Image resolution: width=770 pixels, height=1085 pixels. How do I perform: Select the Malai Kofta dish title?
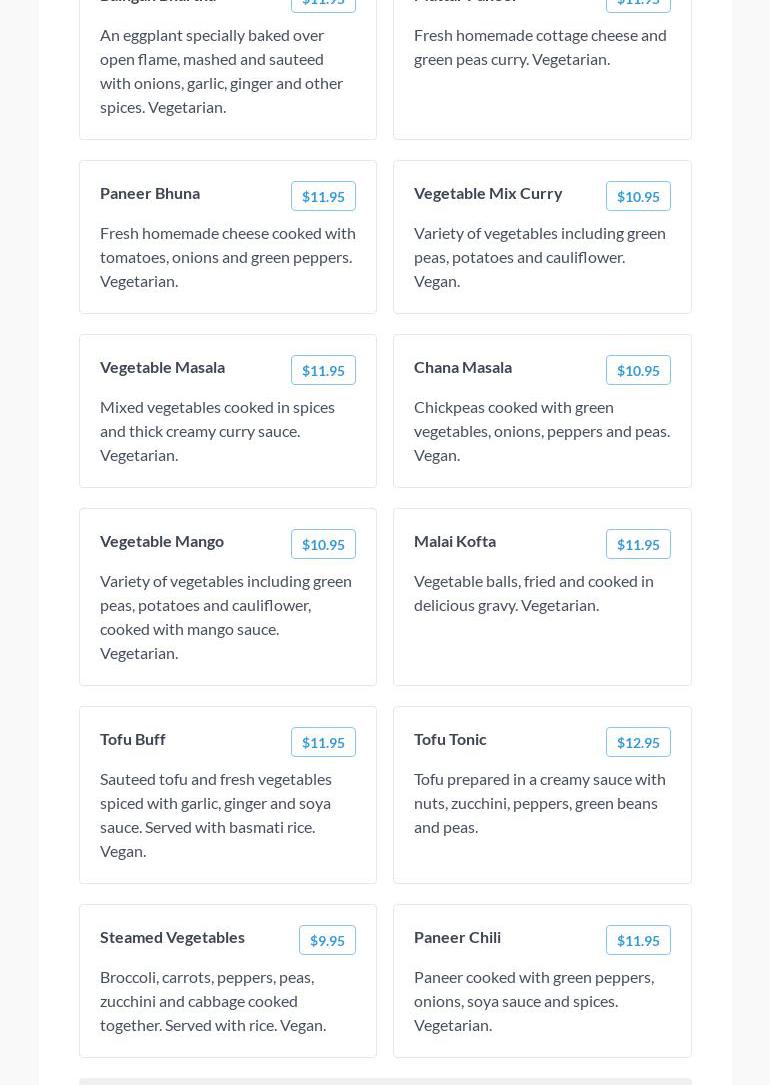pyautogui.click(x=455, y=541)
